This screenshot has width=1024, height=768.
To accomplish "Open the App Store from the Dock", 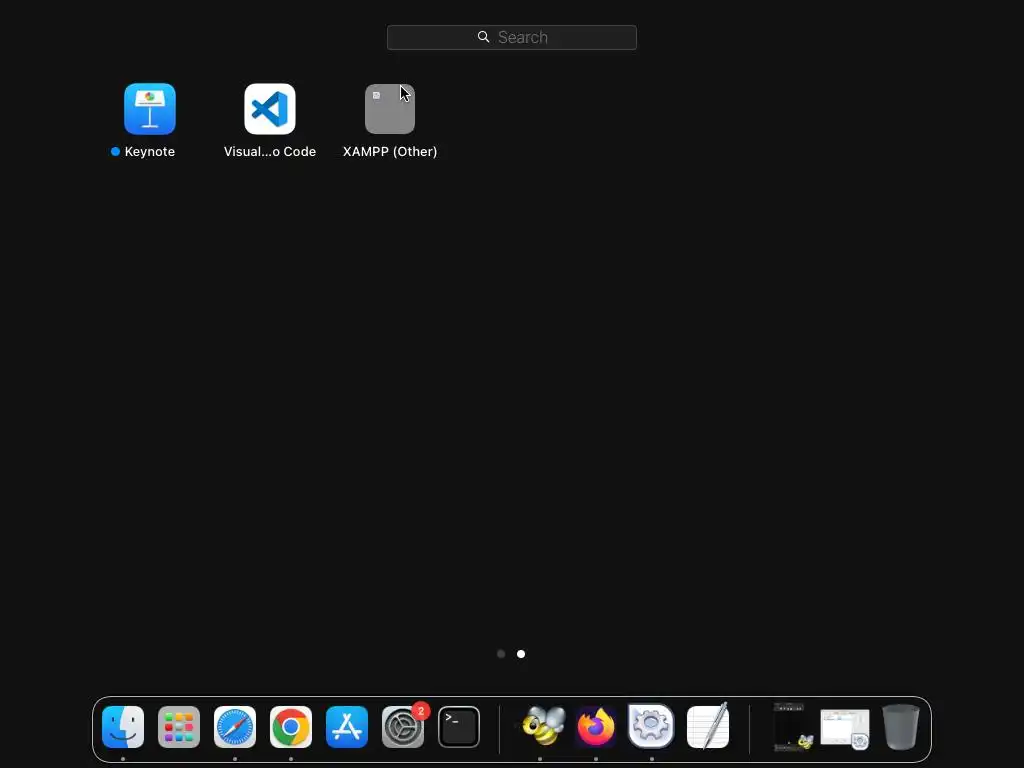I will (x=347, y=727).
